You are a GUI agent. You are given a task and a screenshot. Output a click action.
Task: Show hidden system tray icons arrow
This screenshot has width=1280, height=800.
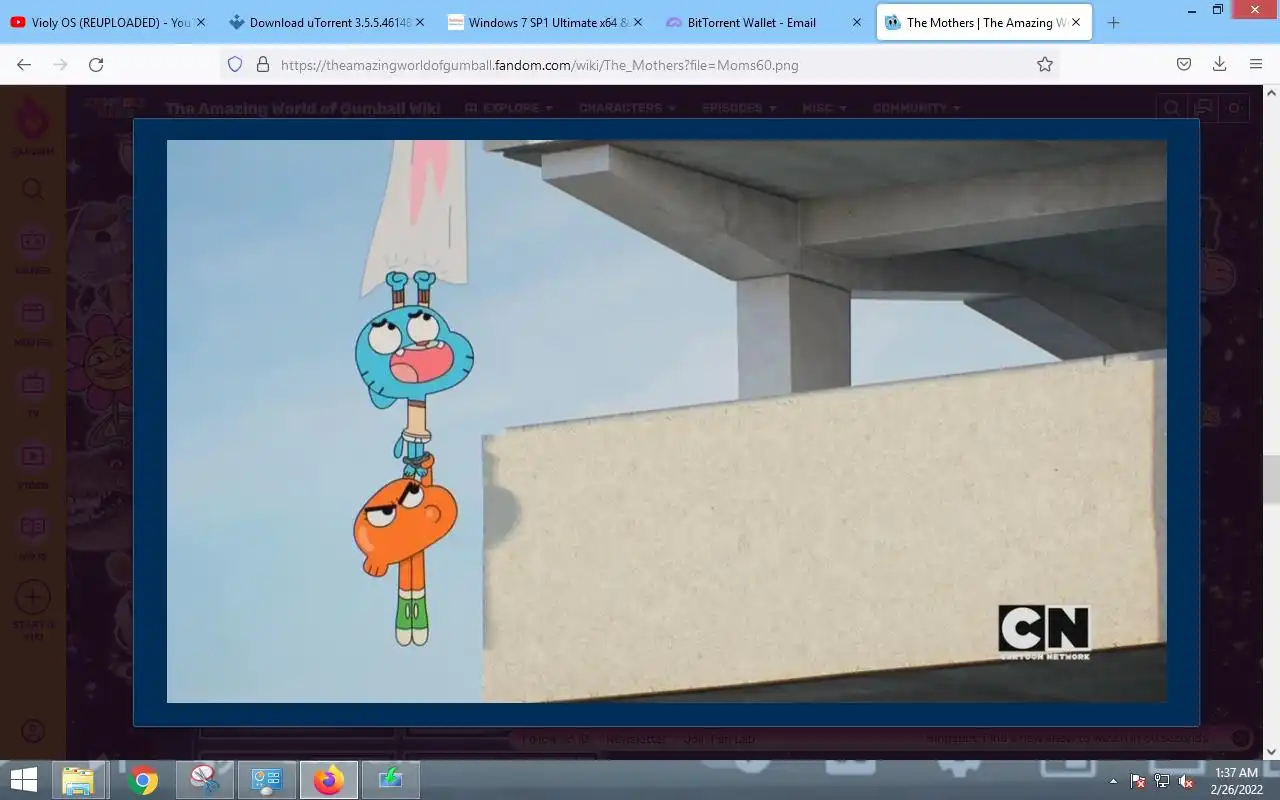[x=1114, y=781]
